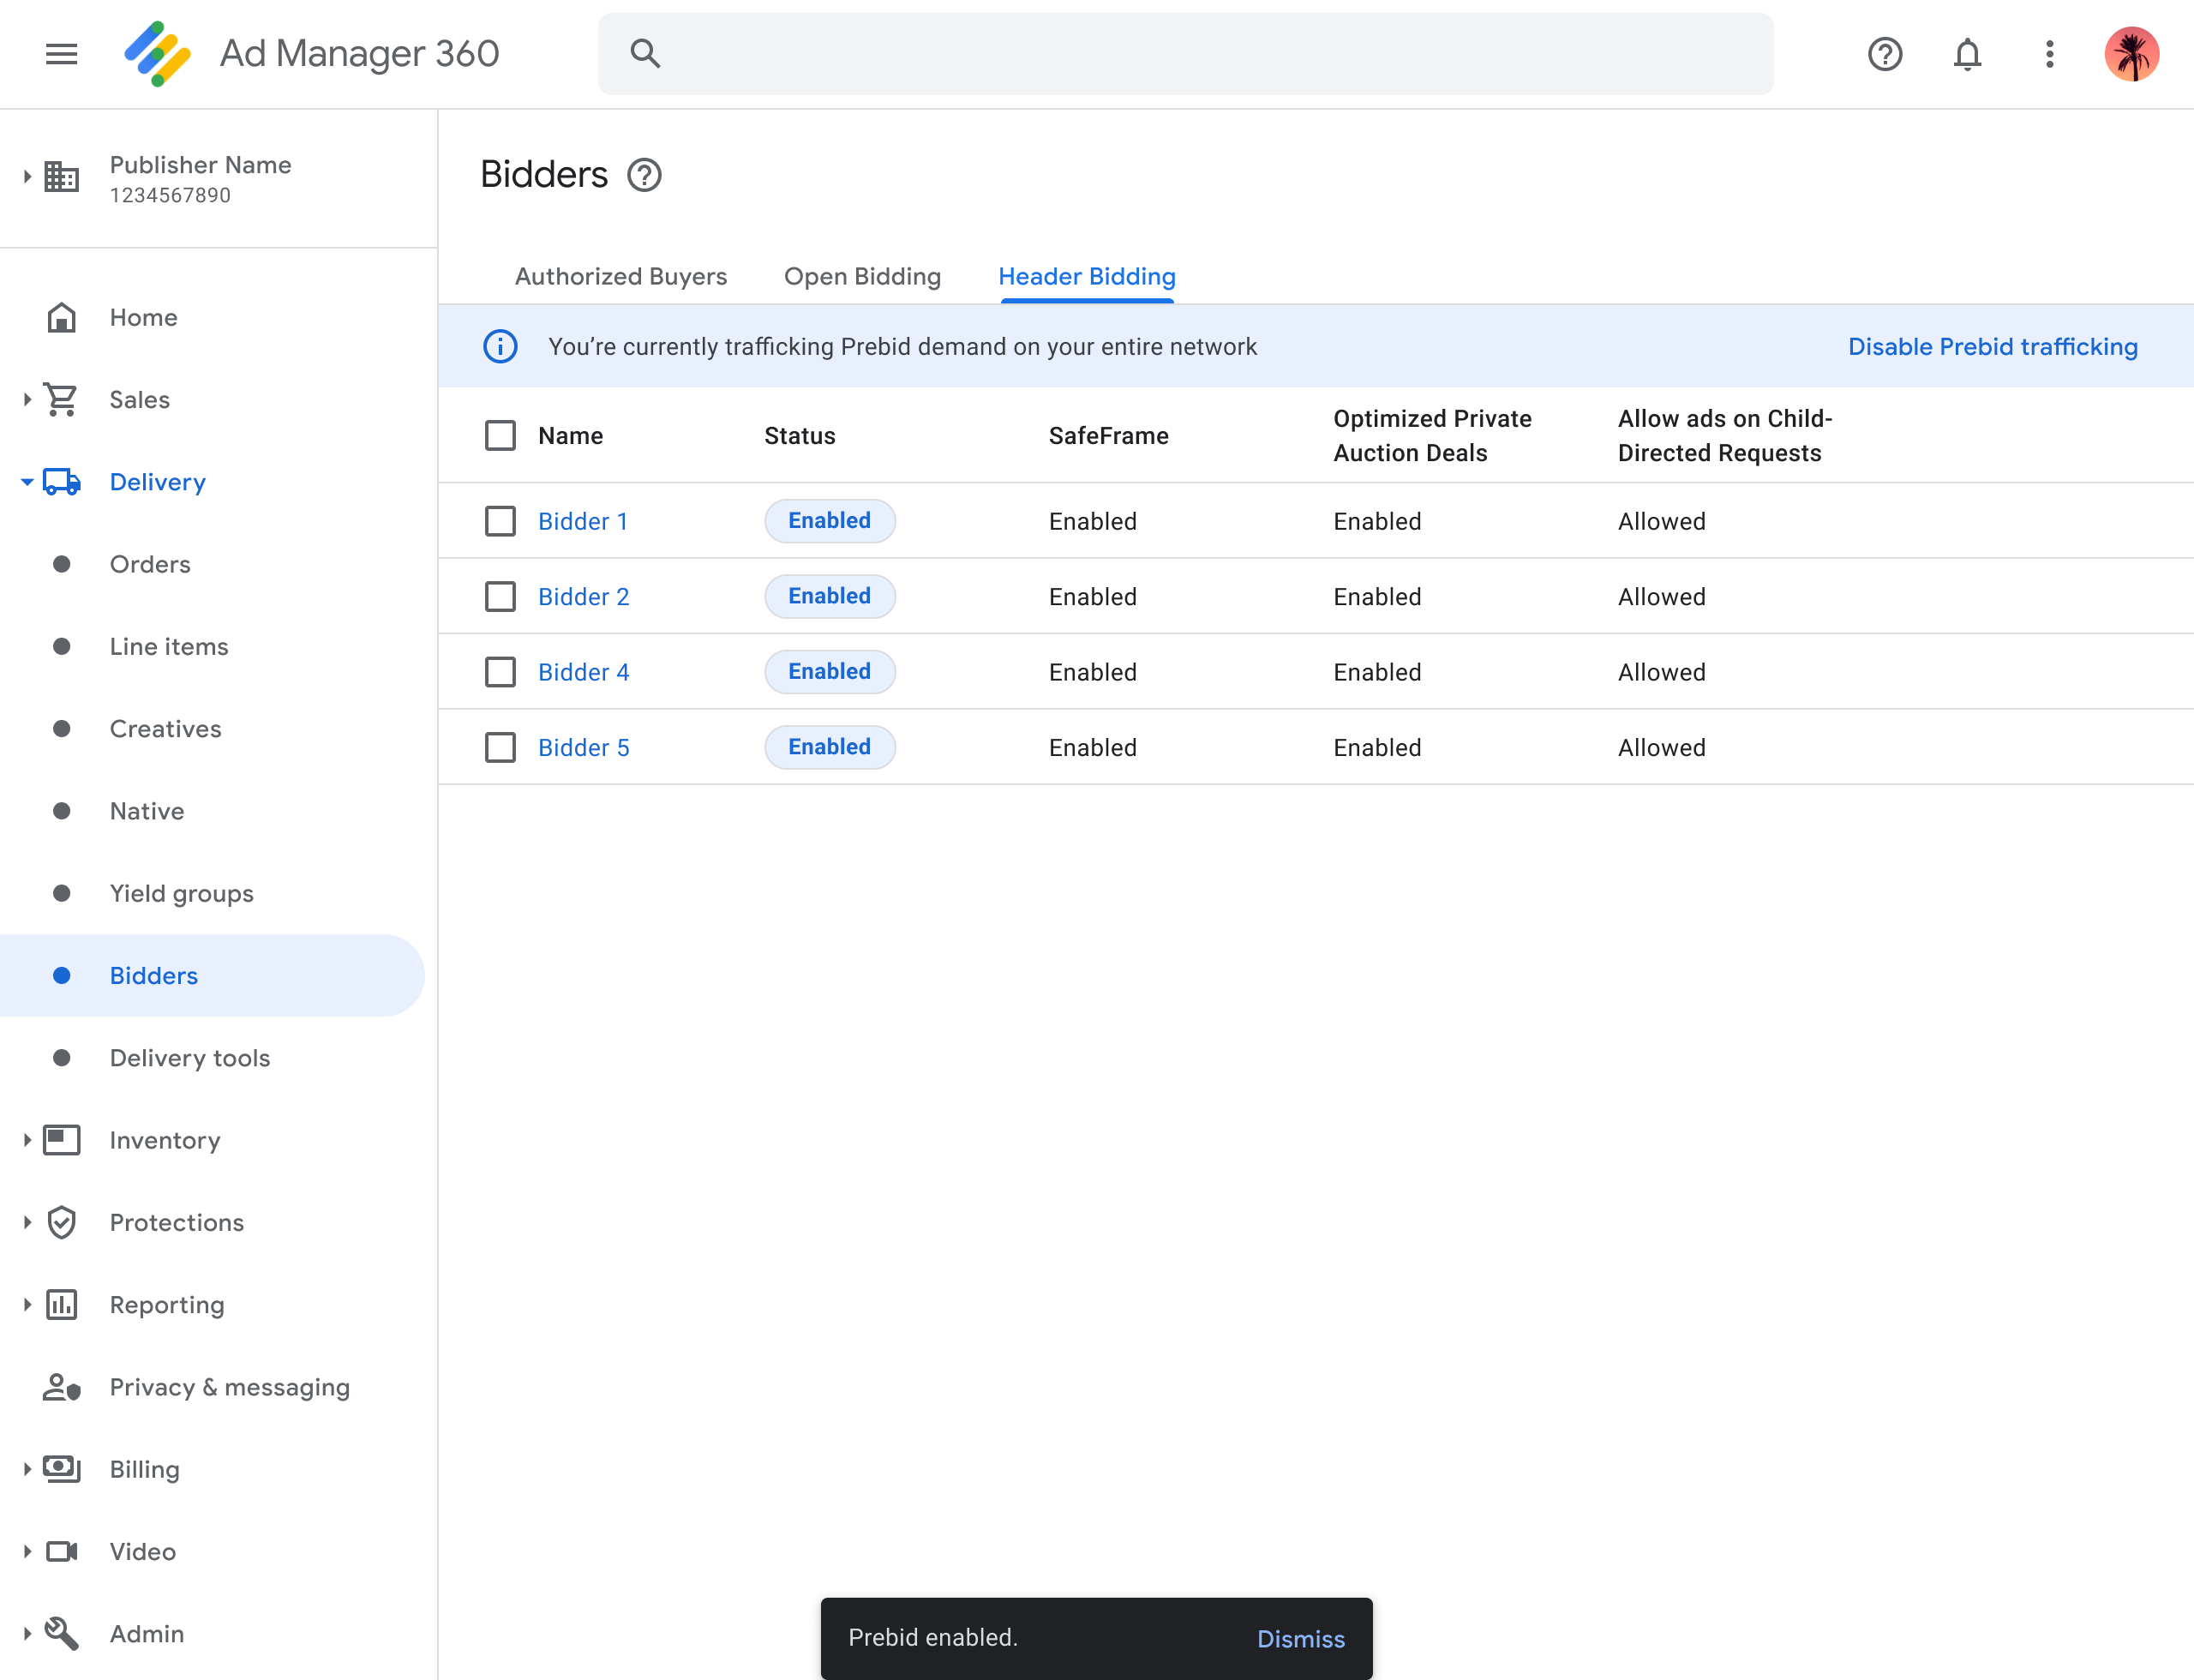Dismiss the Prebid enabled notification
Image resolution: width=2194 pixels, height=1680 pixels.
click(x=1300, y=1639)
